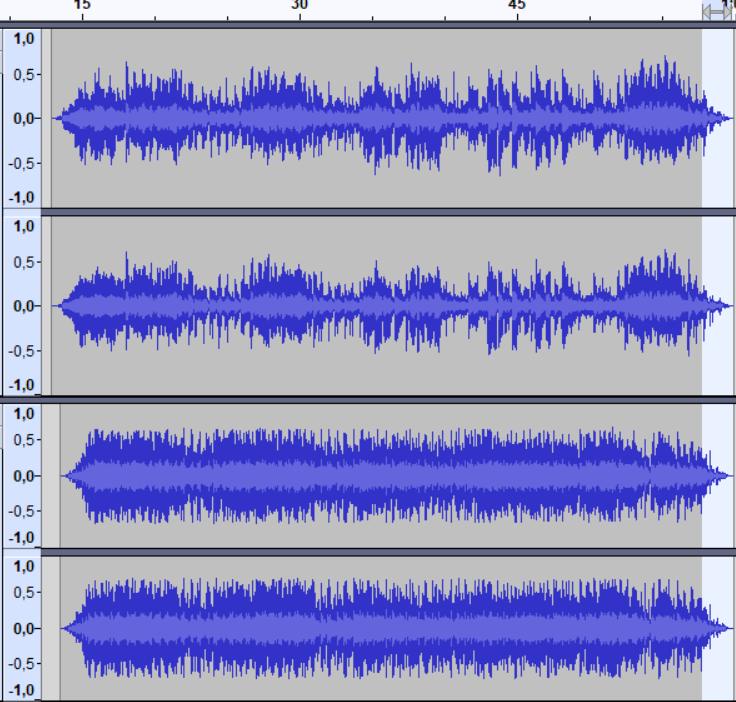This screenshot has width=736, height=702.
Task: Click the 30-second mark on the timeline ruler
Action: point(299,6)
